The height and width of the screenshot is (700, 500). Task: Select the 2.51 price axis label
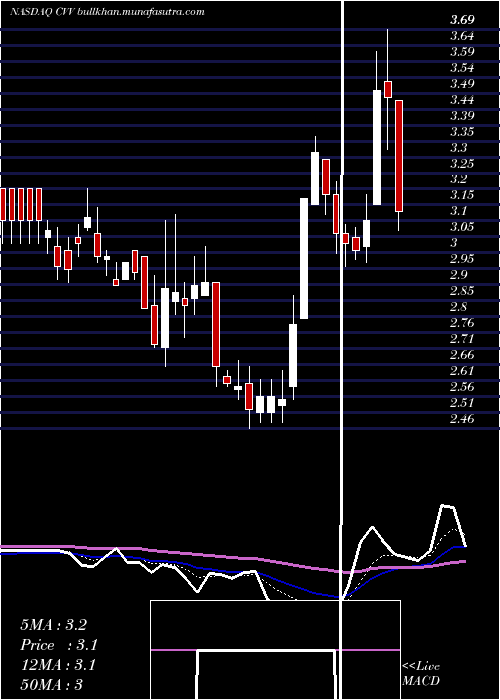click(462, 403)
